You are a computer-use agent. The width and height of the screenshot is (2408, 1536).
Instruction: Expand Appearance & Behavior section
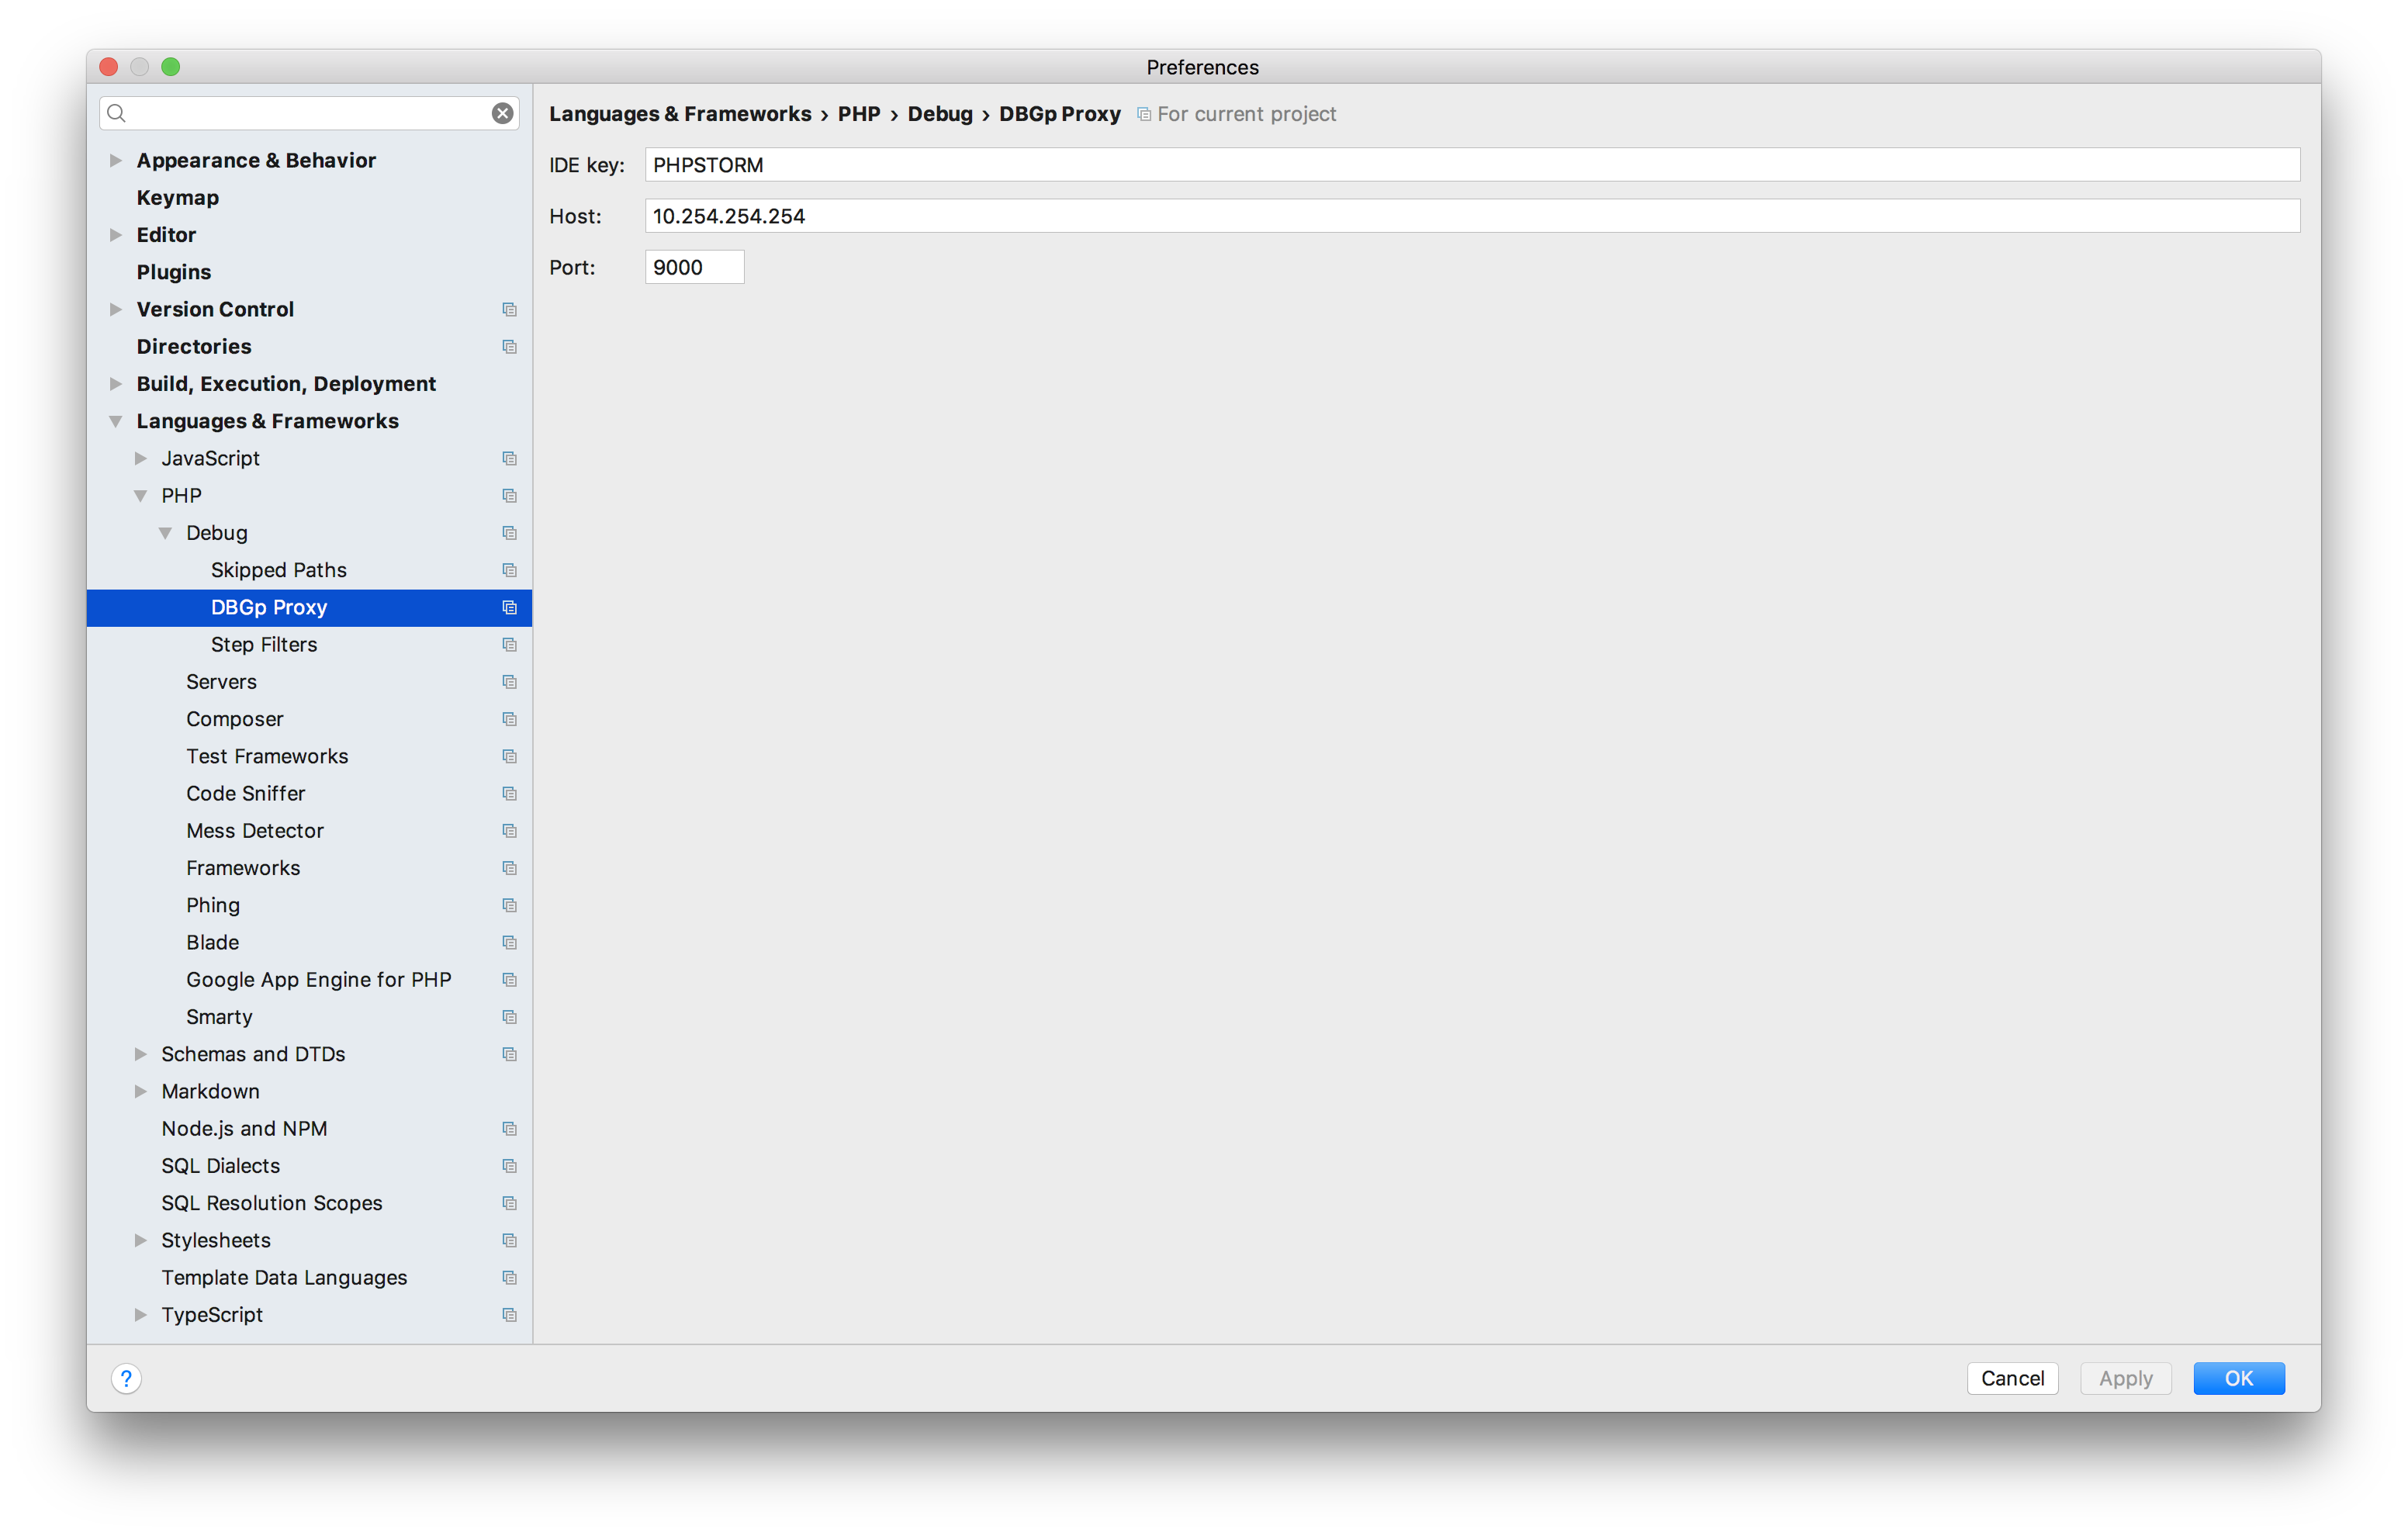[x=115, y=160]
